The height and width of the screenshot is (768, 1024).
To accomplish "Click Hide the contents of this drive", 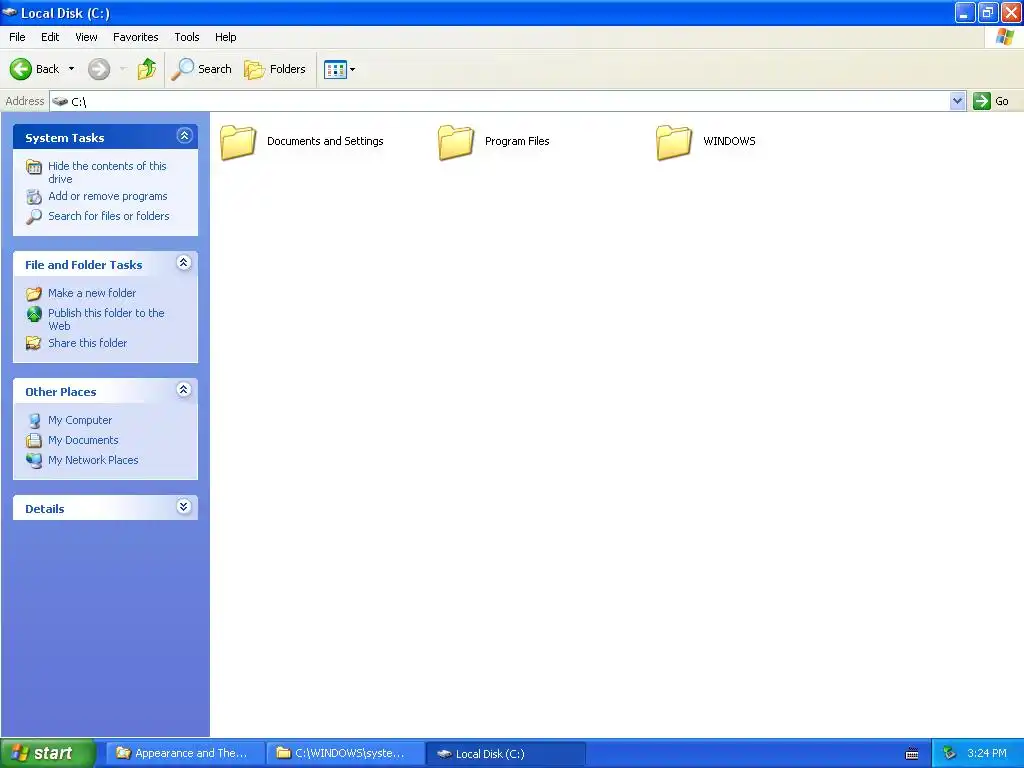I will pos(107,172).
